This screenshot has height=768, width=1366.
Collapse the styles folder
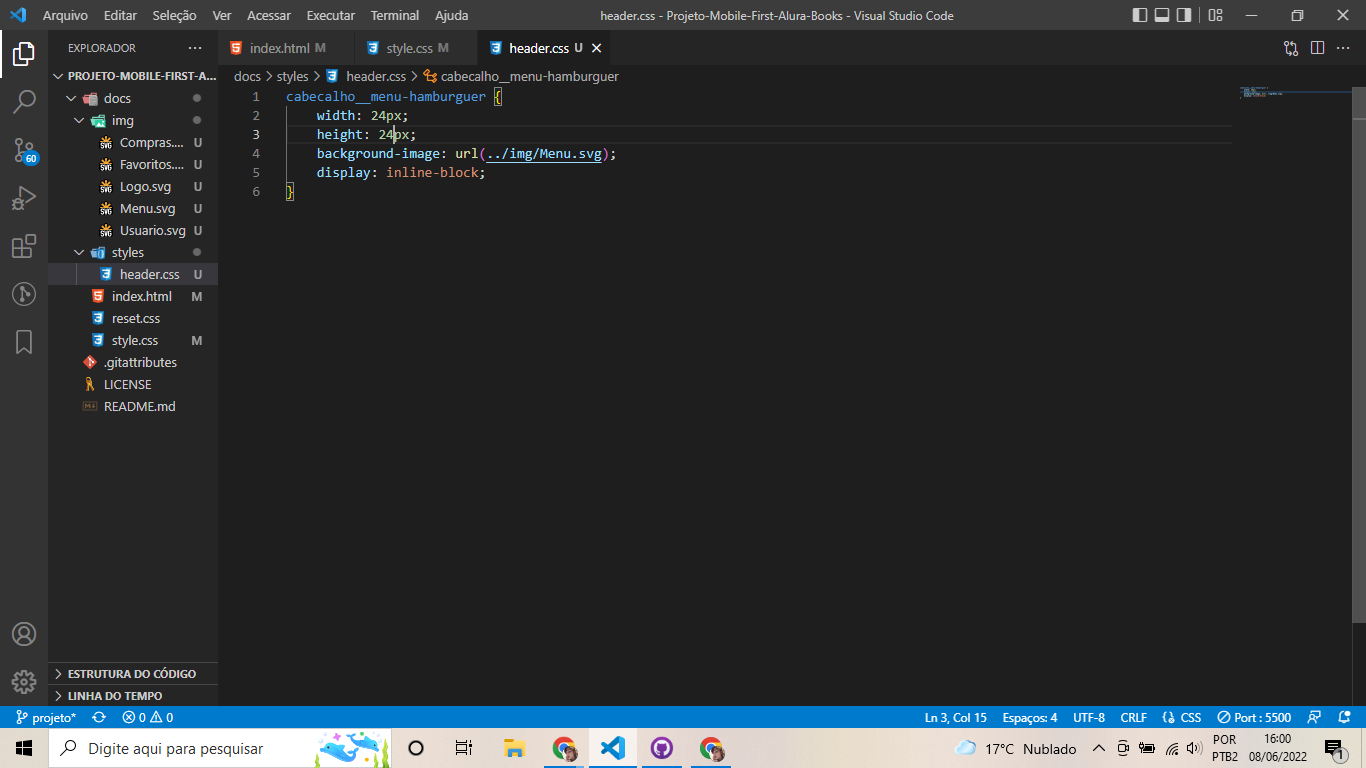[x=133, y=252]
